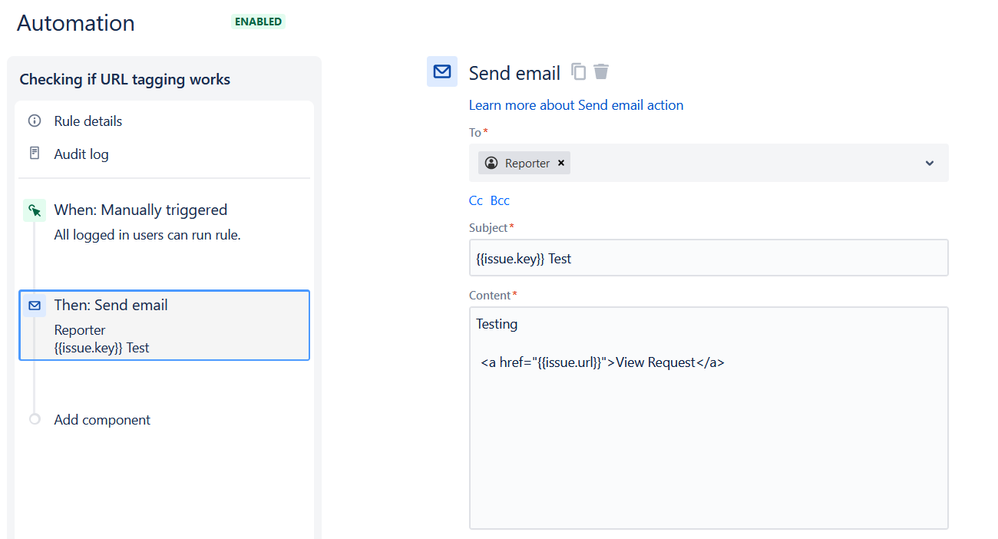Select the Then: Send email step
The image size is (998, 539).
pyautogui.click(x=165, y=325)
